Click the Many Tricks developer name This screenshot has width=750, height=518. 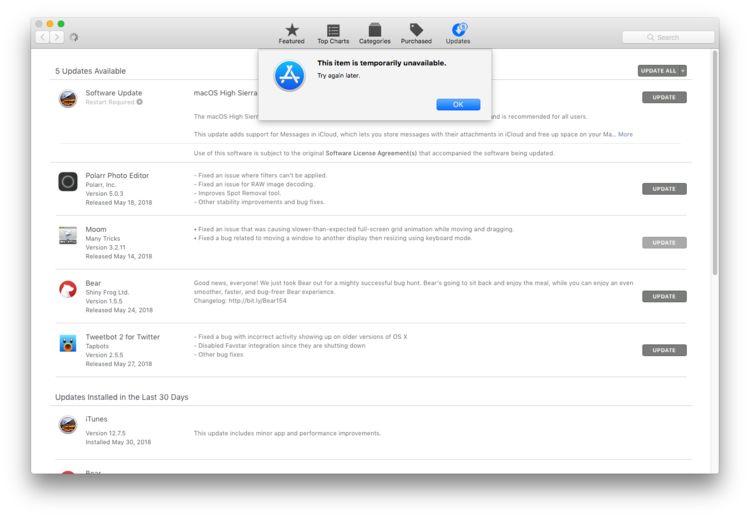[103, 238]
